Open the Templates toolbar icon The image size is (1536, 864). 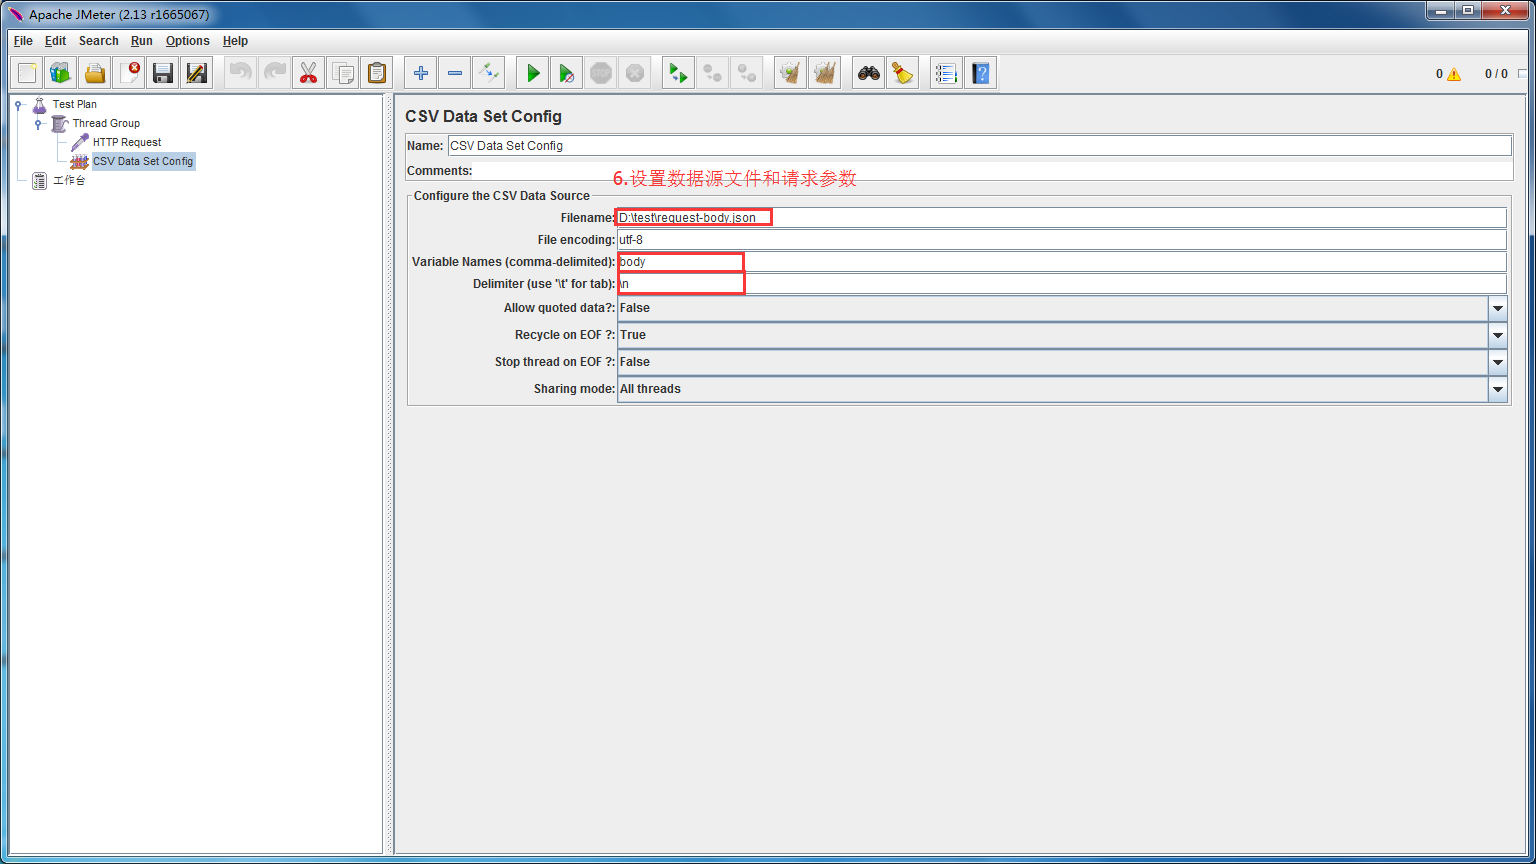pyautogui.click(x=61, y=73)
